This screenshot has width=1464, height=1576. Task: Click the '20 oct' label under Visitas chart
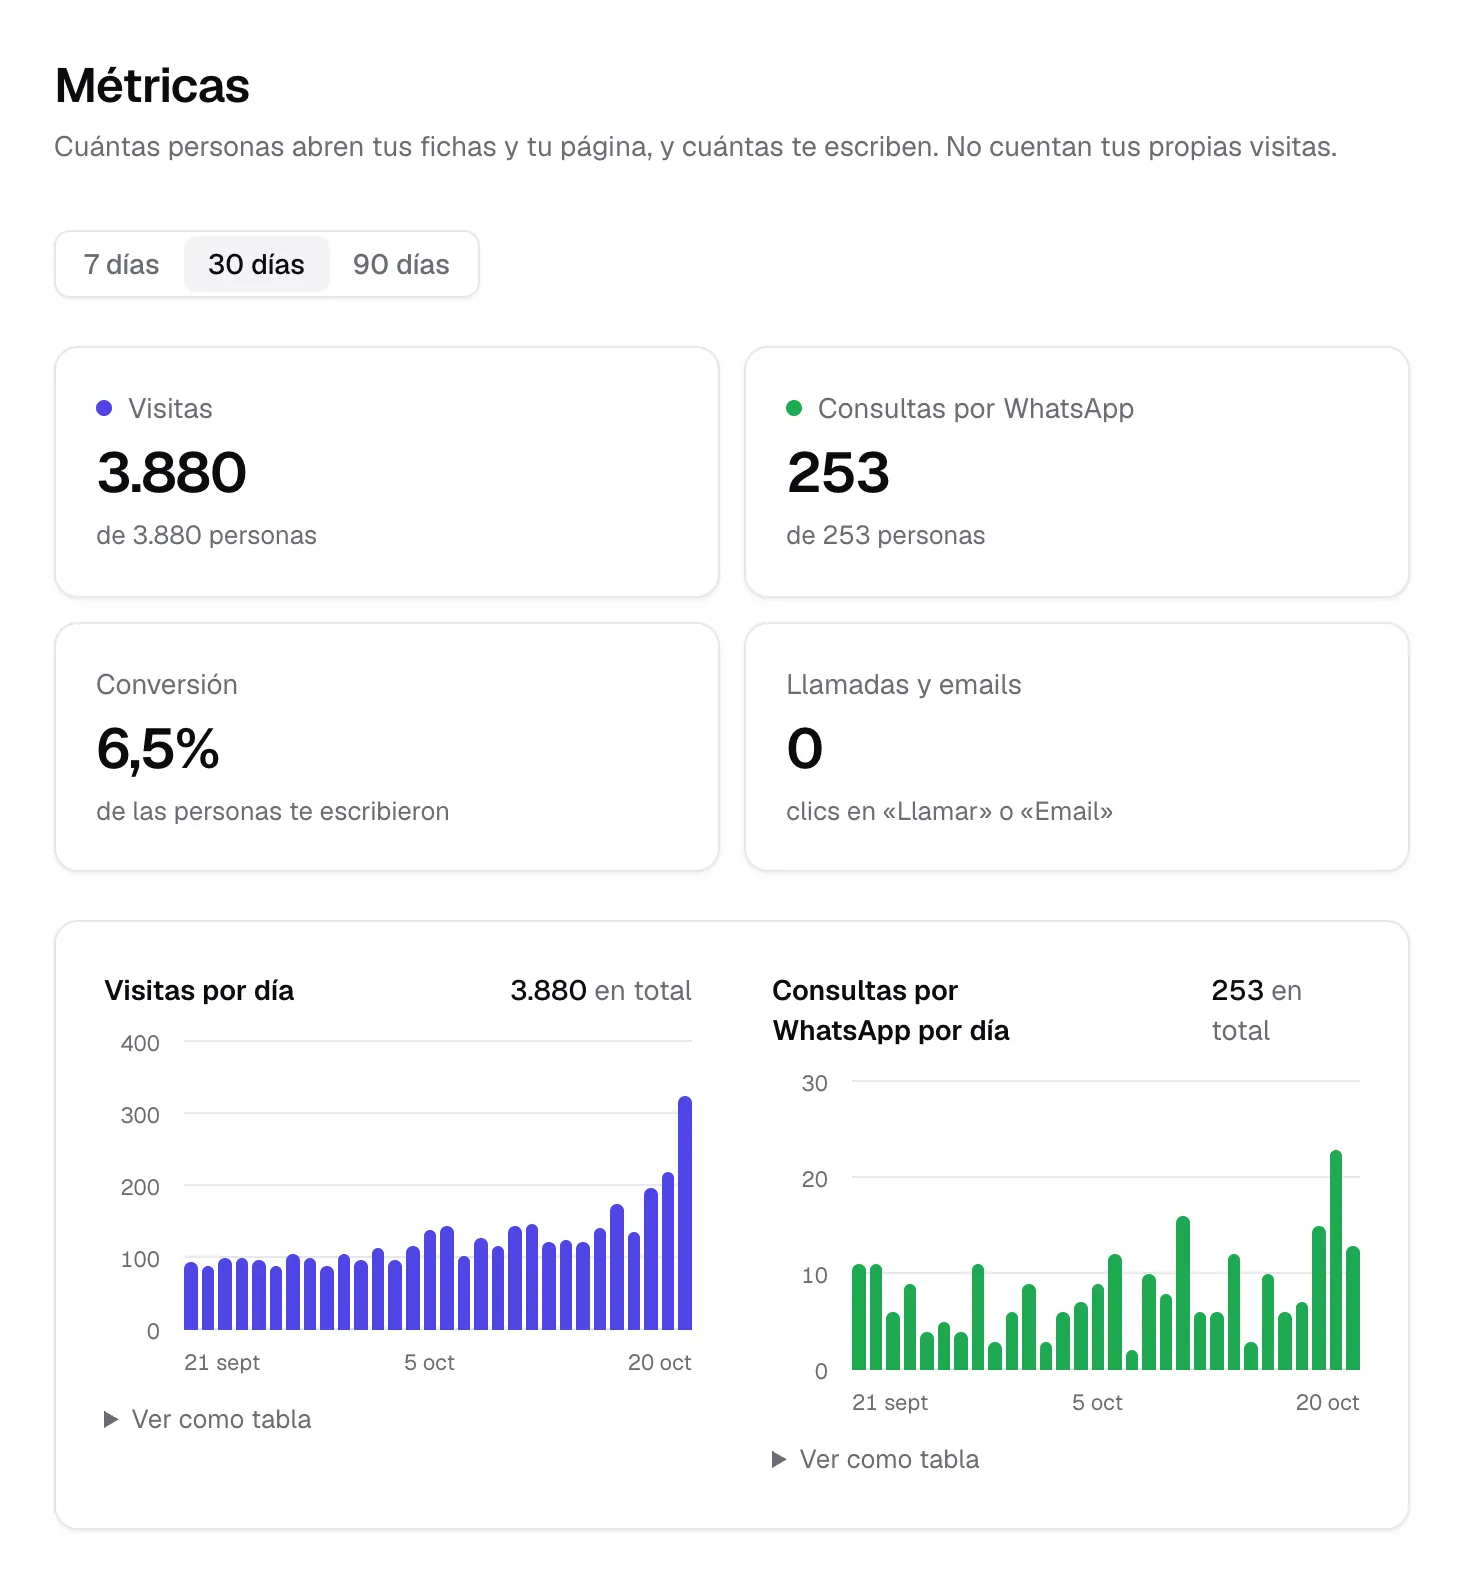[659, 1362]
